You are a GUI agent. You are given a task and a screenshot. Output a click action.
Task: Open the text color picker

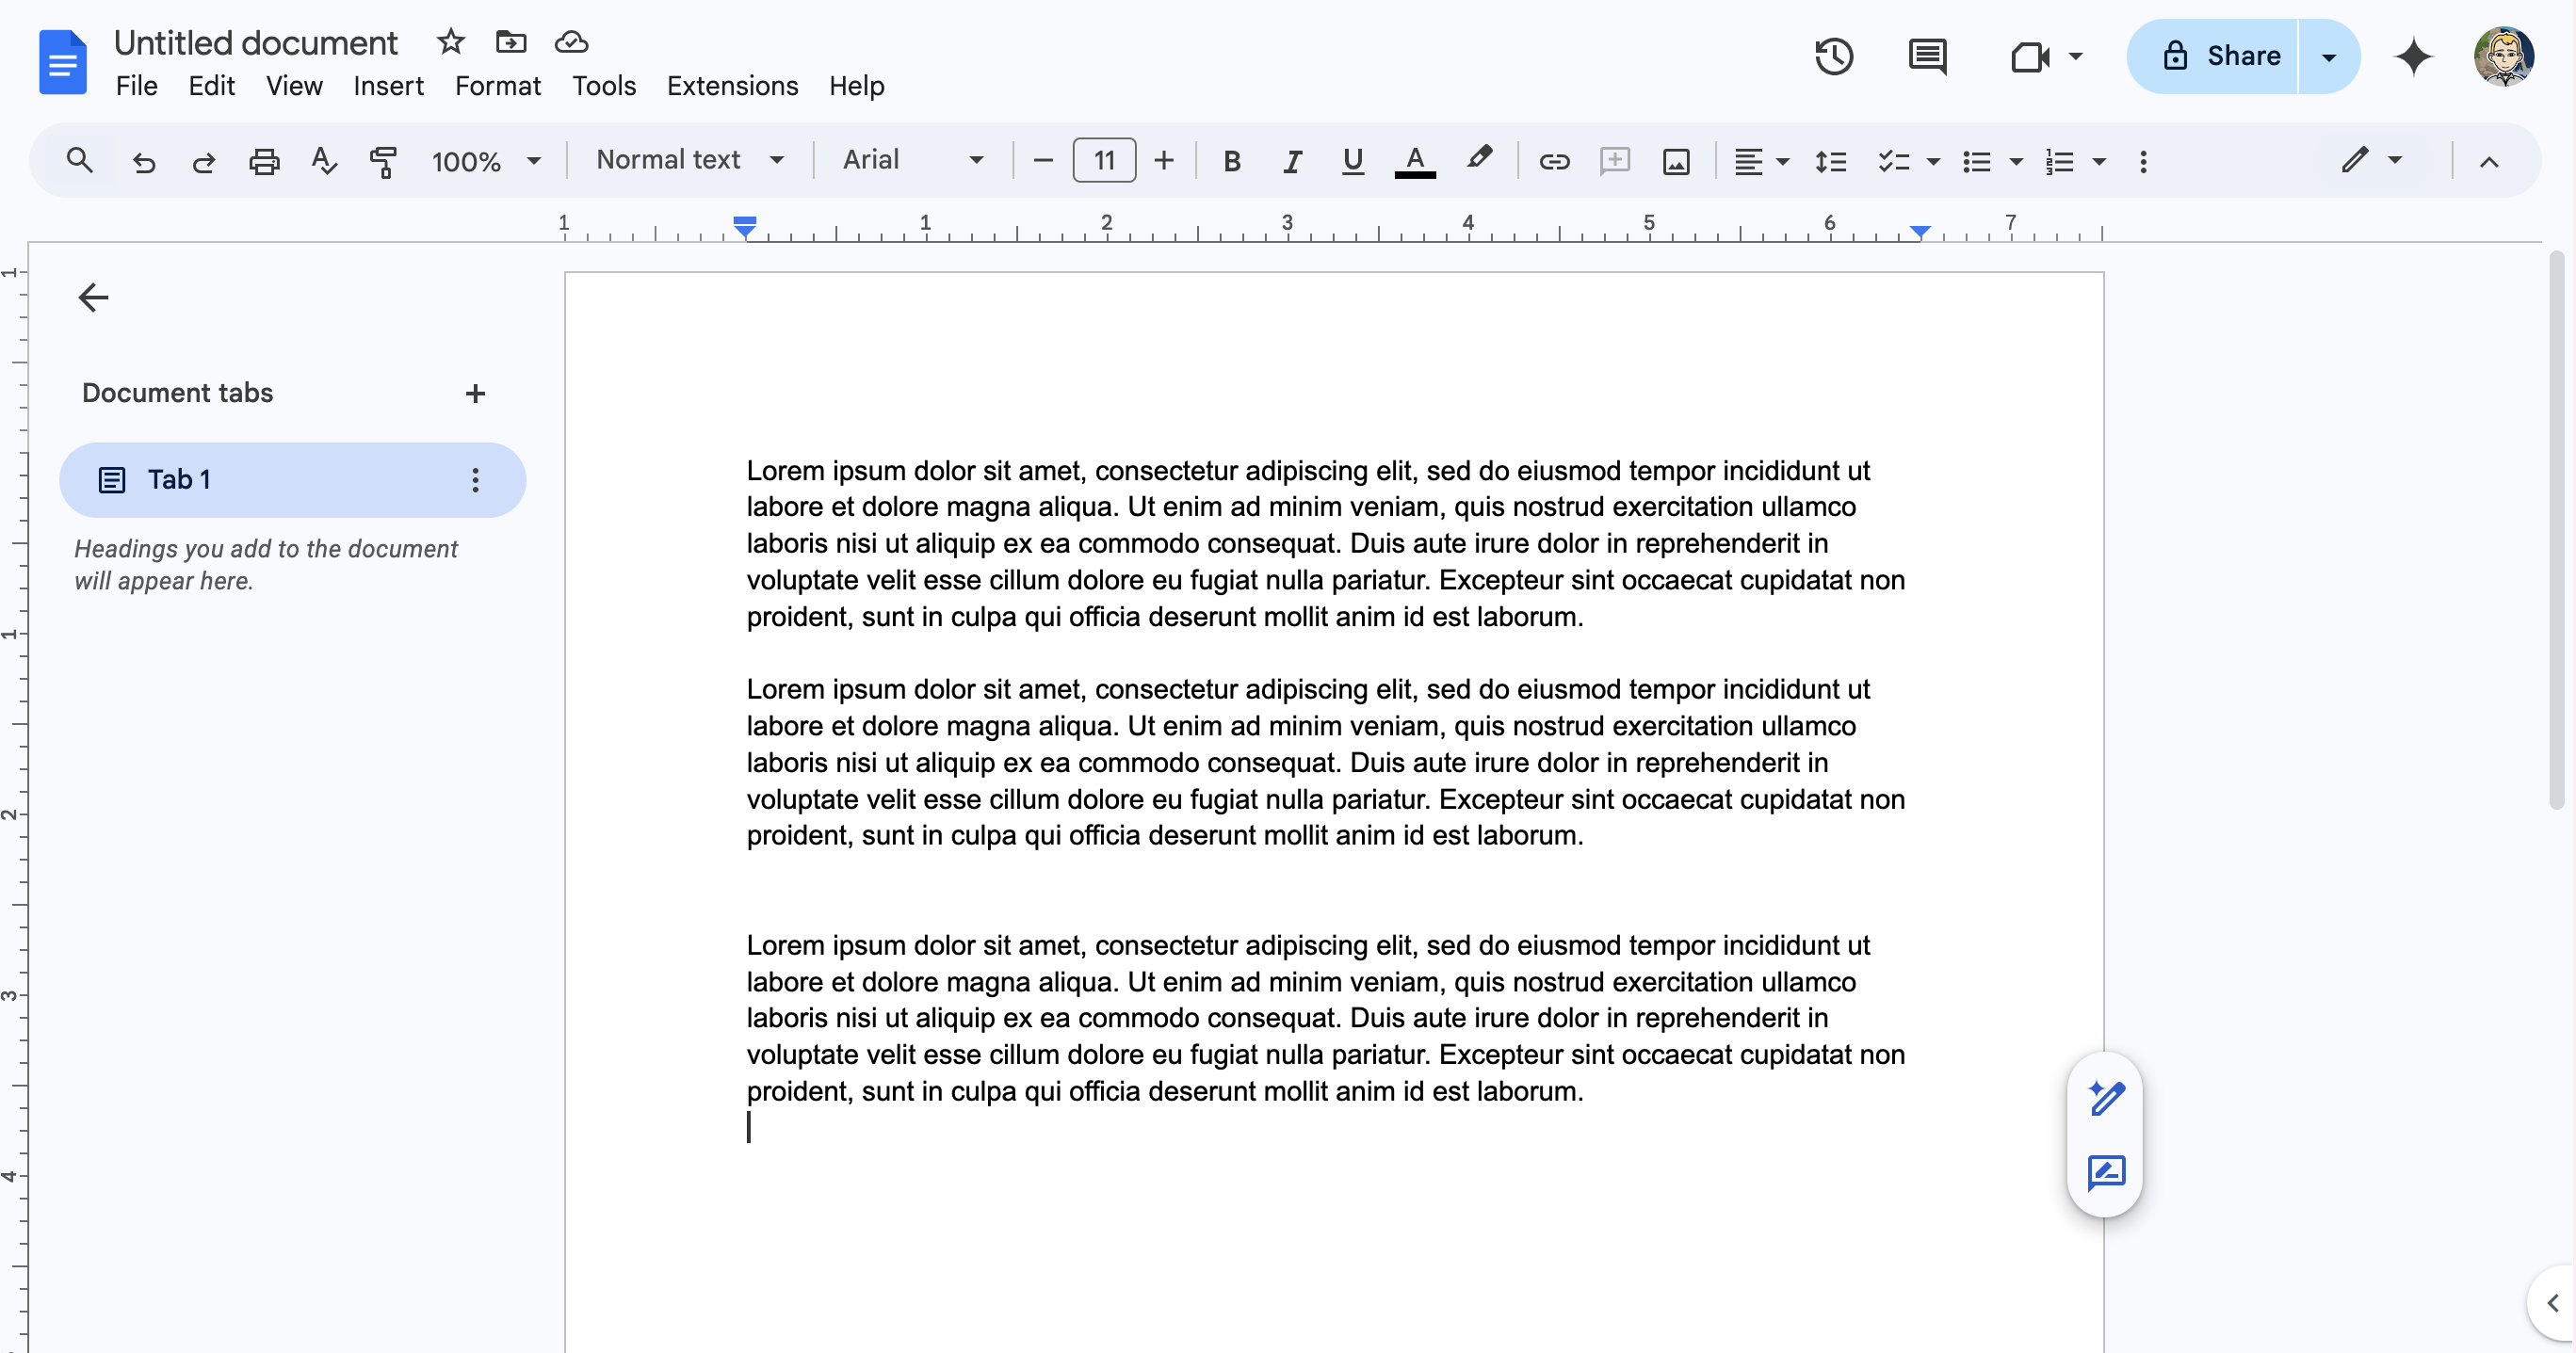coord(1414,161)
